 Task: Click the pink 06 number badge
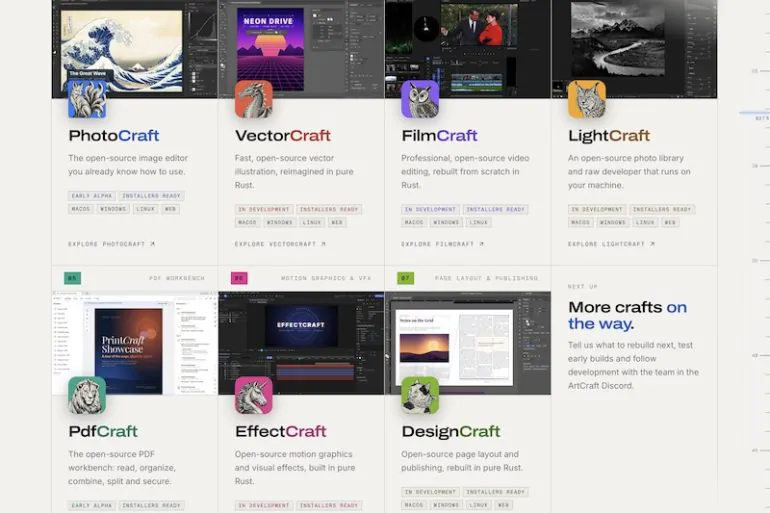coord(239,278)
